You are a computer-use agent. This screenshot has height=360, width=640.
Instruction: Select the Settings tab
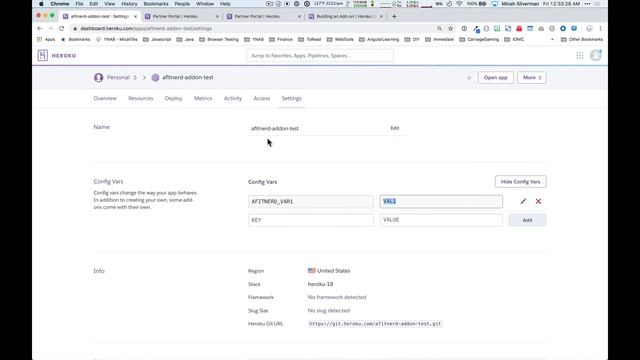coord(291,98)
